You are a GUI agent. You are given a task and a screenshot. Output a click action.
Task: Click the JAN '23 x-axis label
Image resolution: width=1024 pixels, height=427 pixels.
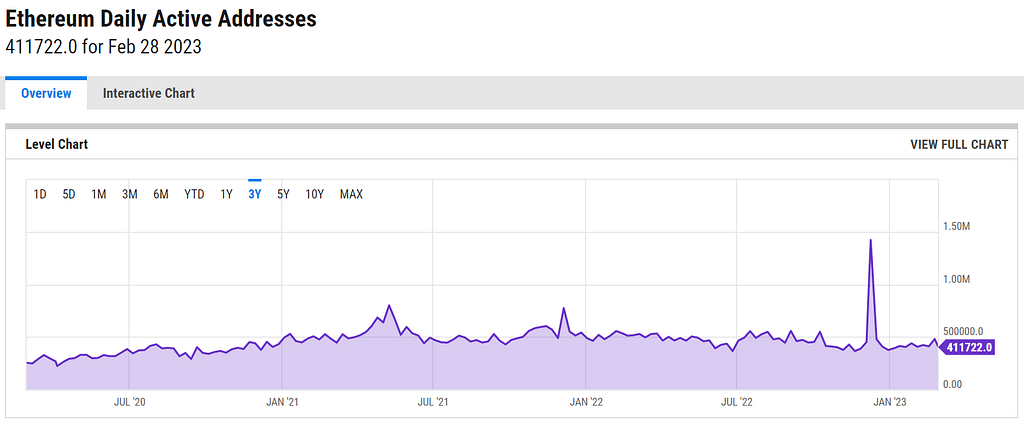(x=890, y=402)
